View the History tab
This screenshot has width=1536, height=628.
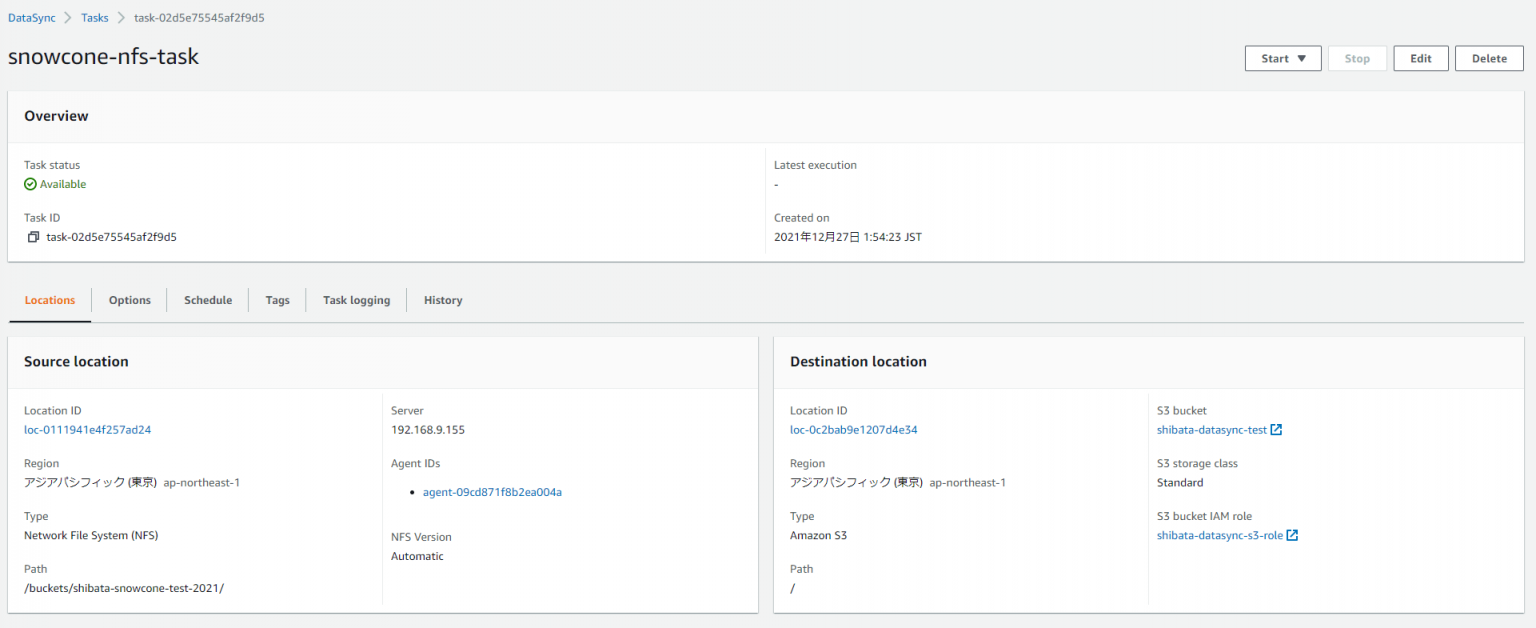pos(442,300)
